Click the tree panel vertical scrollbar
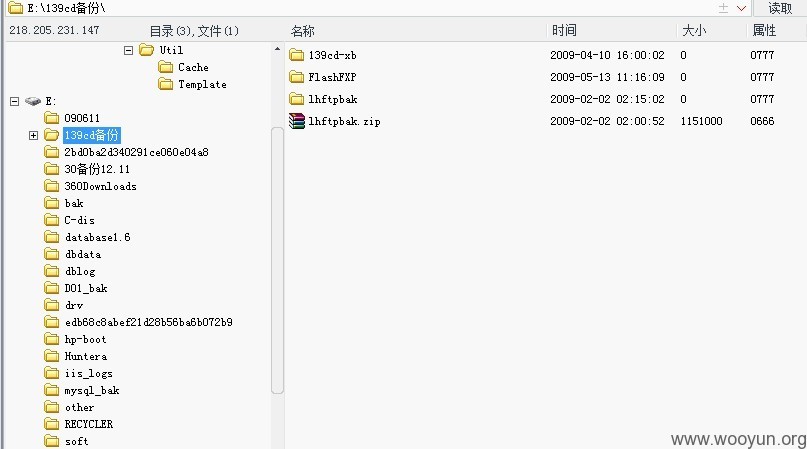807x449 pixels. pos(277,260)
